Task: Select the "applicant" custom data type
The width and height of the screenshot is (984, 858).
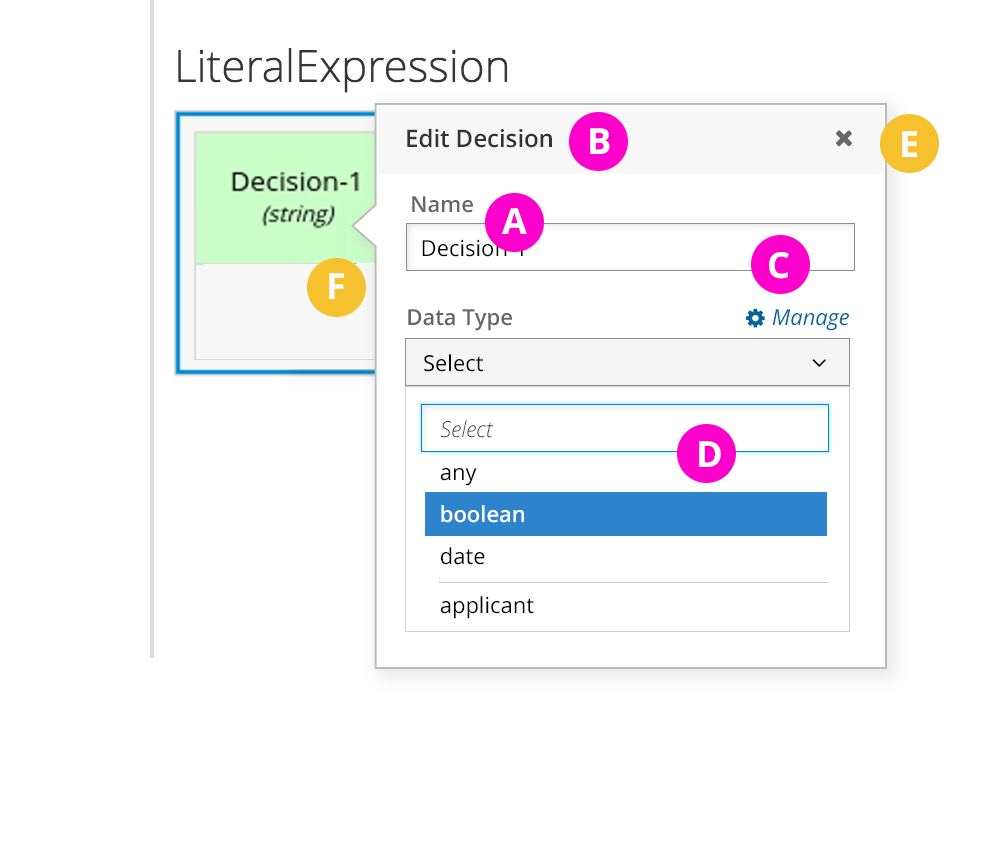Action: (x=487, y=606)
